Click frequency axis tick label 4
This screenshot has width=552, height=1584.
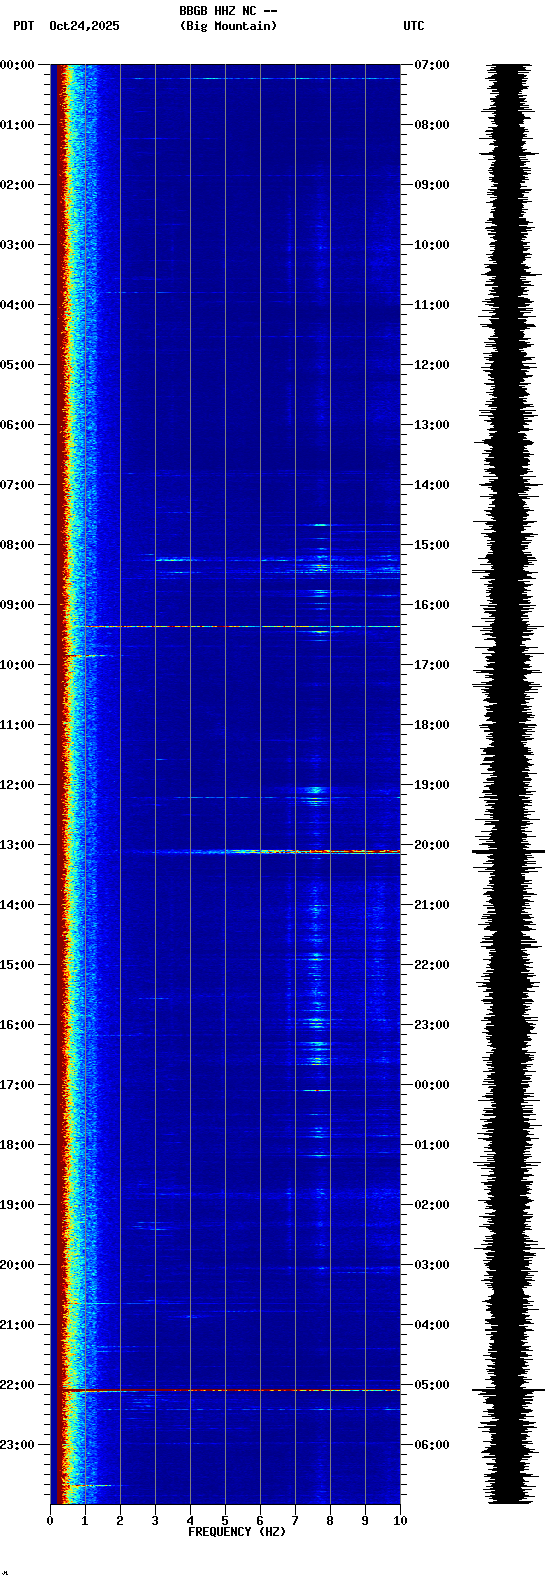(x=190, y=1521)
